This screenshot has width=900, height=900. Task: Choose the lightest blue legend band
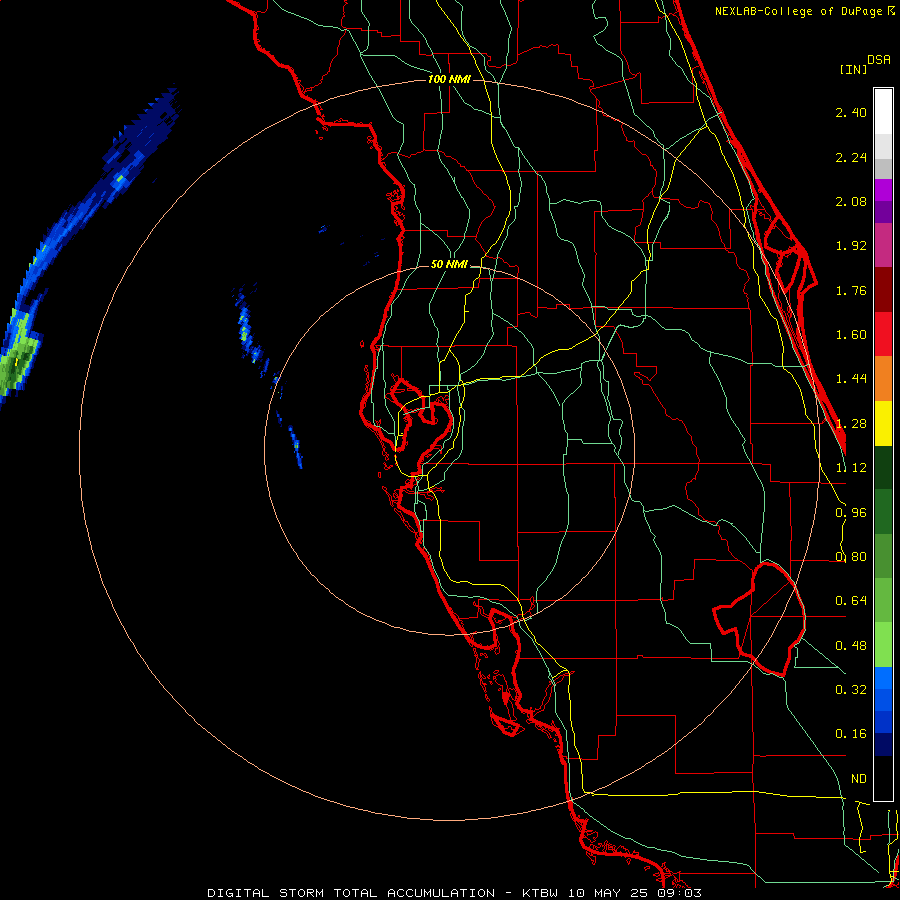pos(883,678)
